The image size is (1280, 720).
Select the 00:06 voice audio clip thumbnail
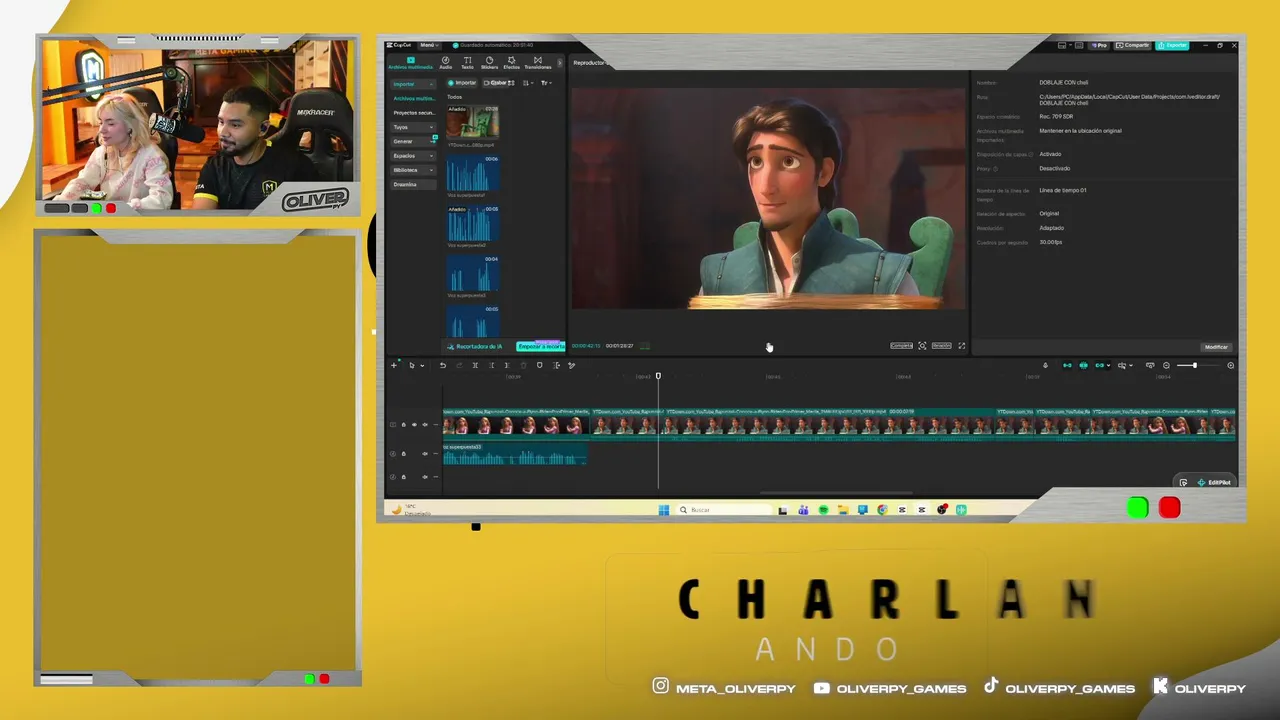point(472,172)
